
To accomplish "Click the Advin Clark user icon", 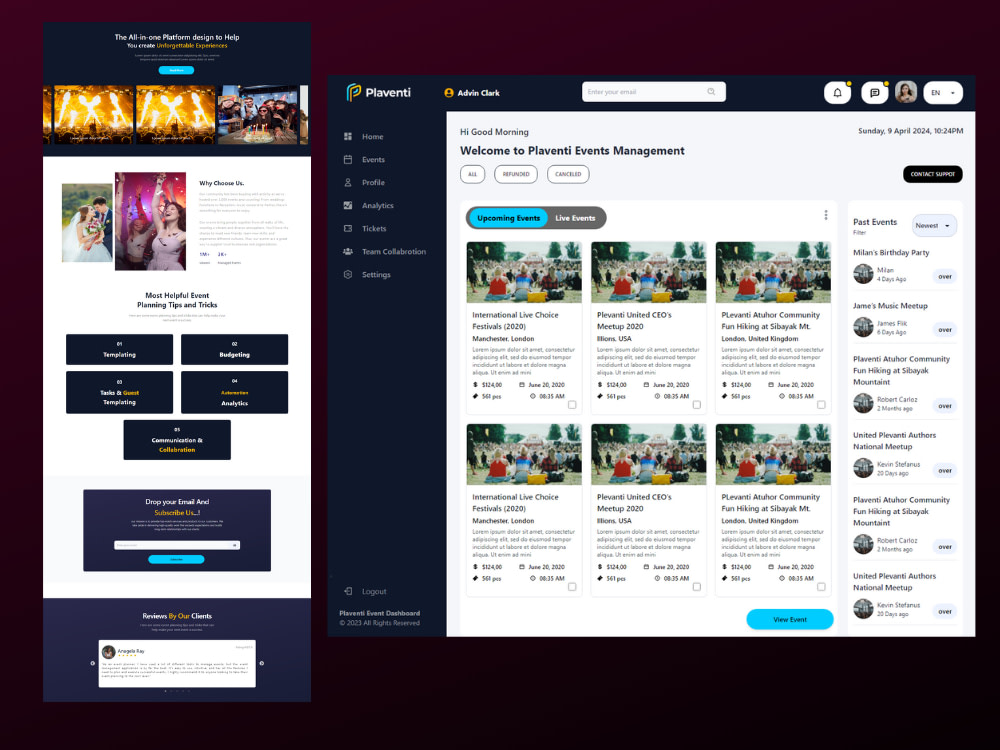I will click(x=449, y=92).
